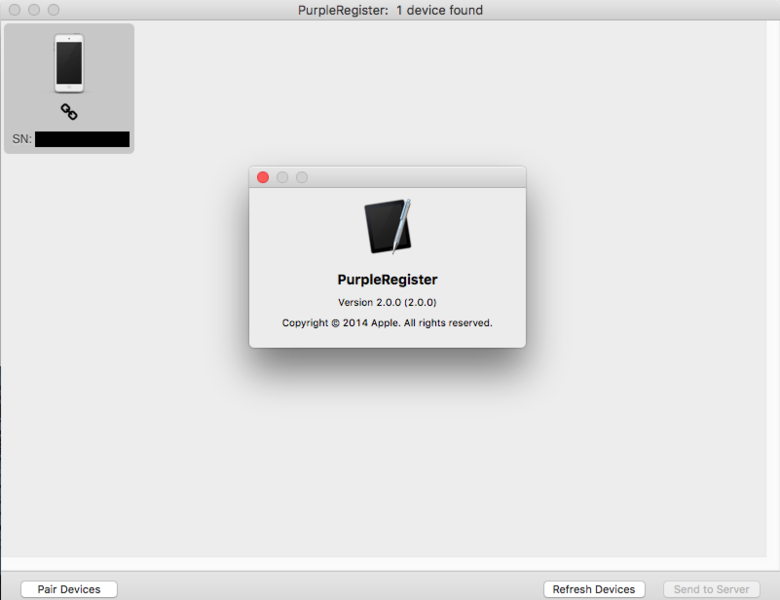Click the disabled Send to Server button
The width and height of the screenshot is (780, 600).
pos(711,589)
